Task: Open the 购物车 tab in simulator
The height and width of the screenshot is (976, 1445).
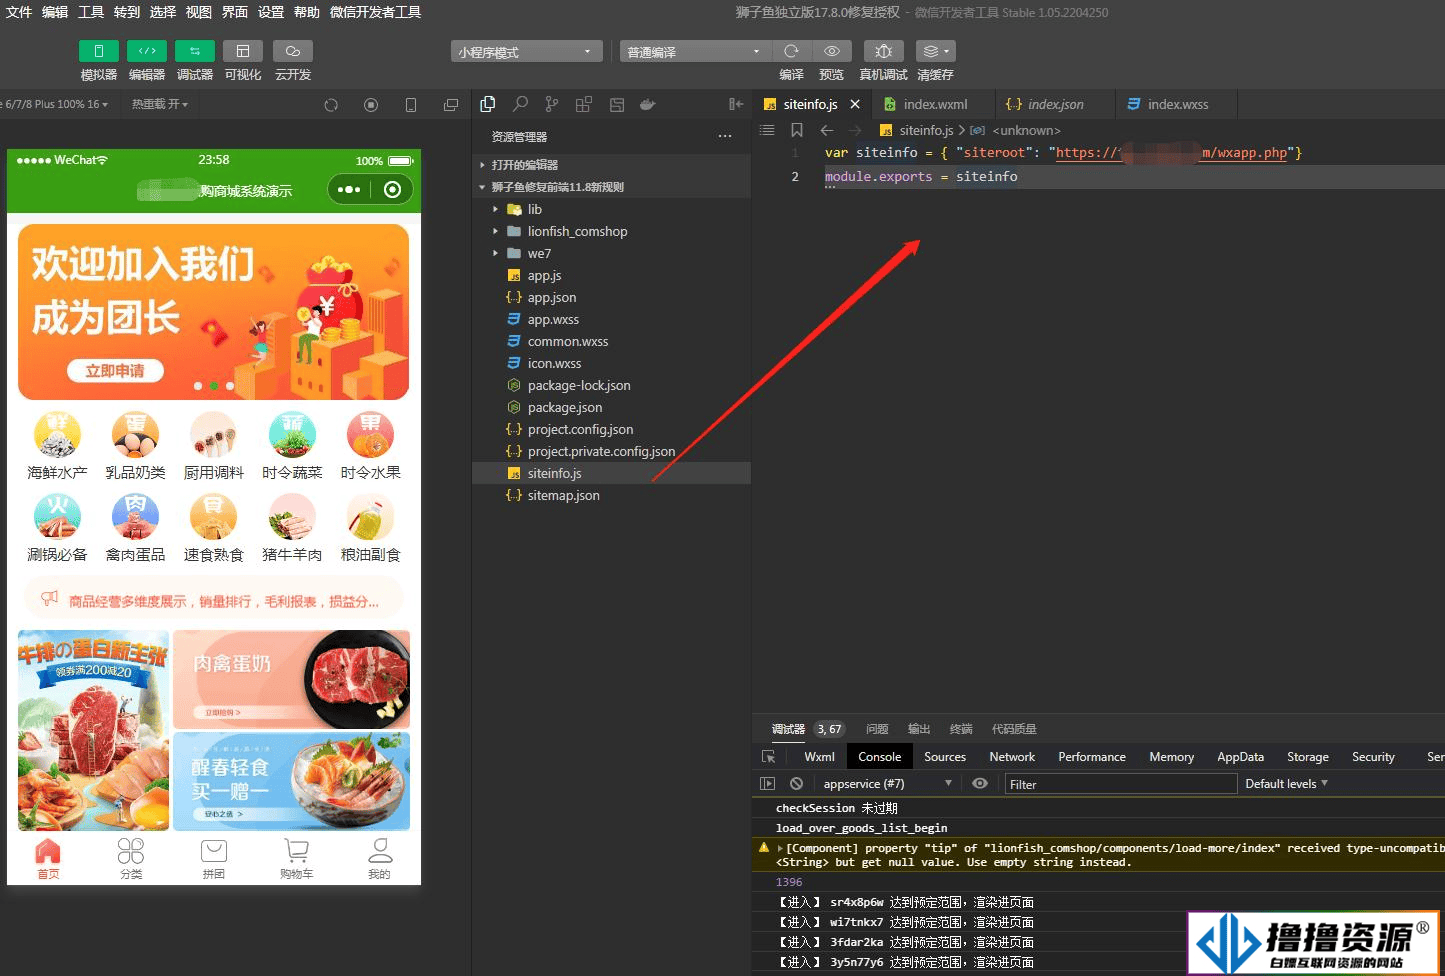Action: pyautogui.click(x=296, y=858)
